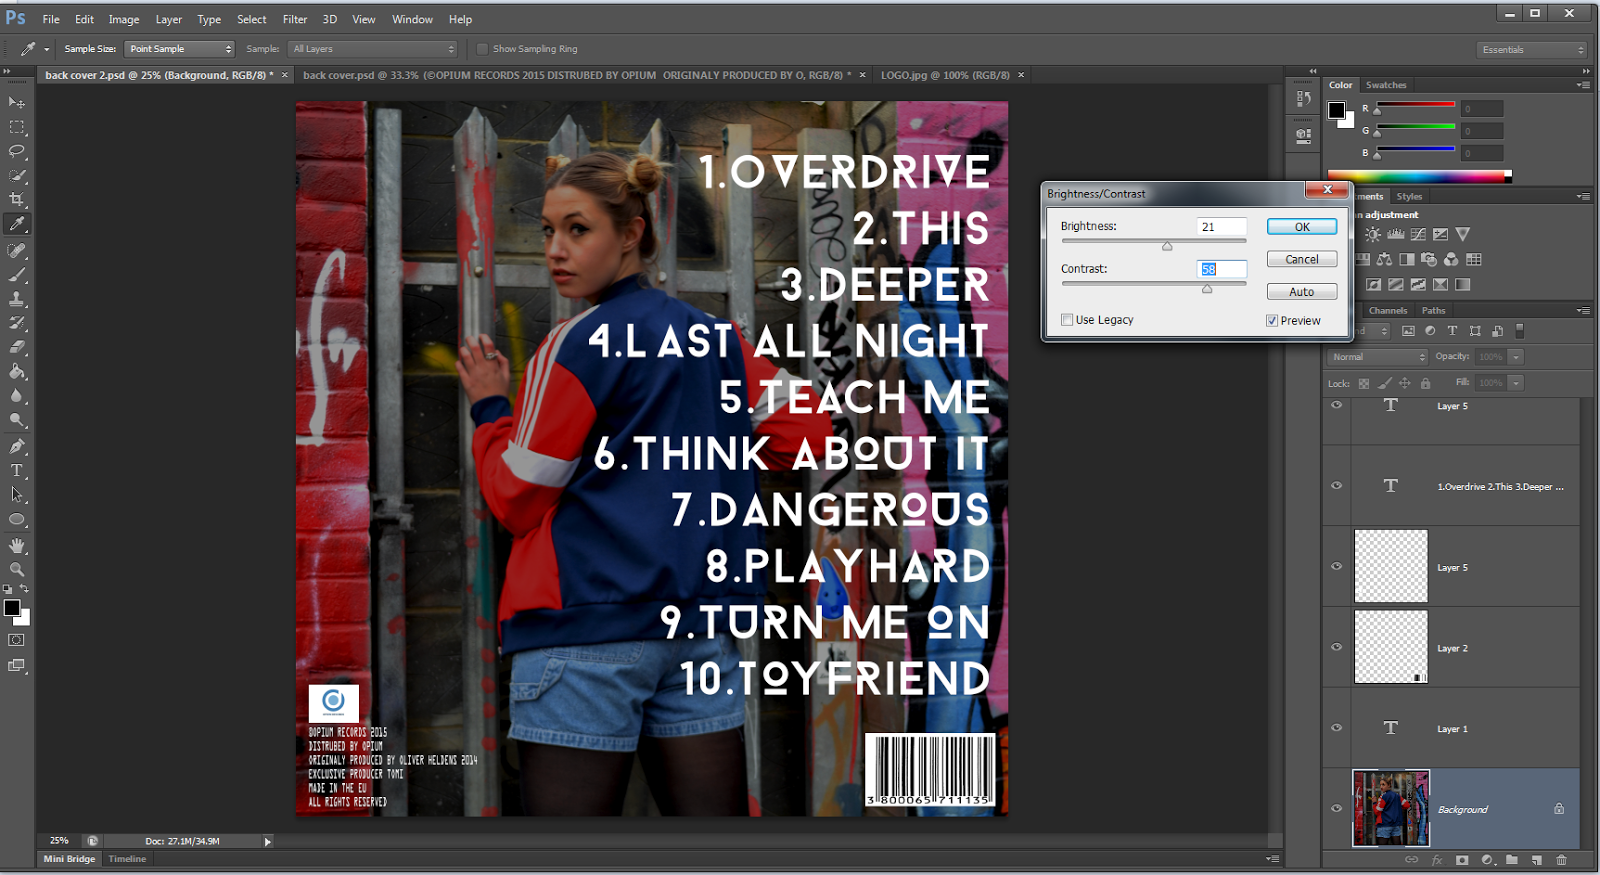The width and height of the screenshot is (1600, 875).
Task: Hide the 1.Overdrive text layer
Action: 1336,486
